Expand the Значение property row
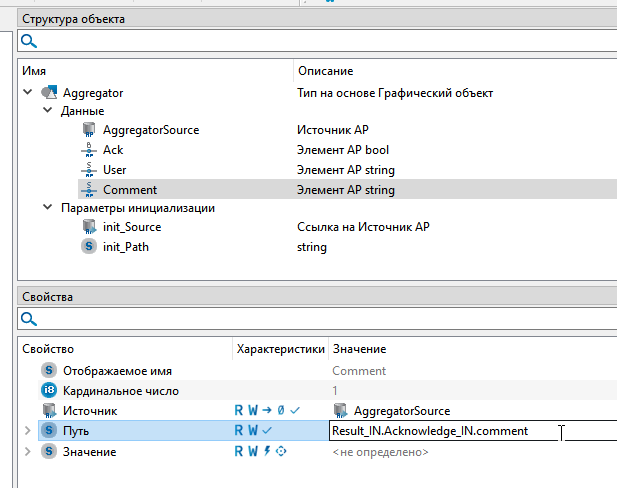The image size is (617, 488). (27, 452)
